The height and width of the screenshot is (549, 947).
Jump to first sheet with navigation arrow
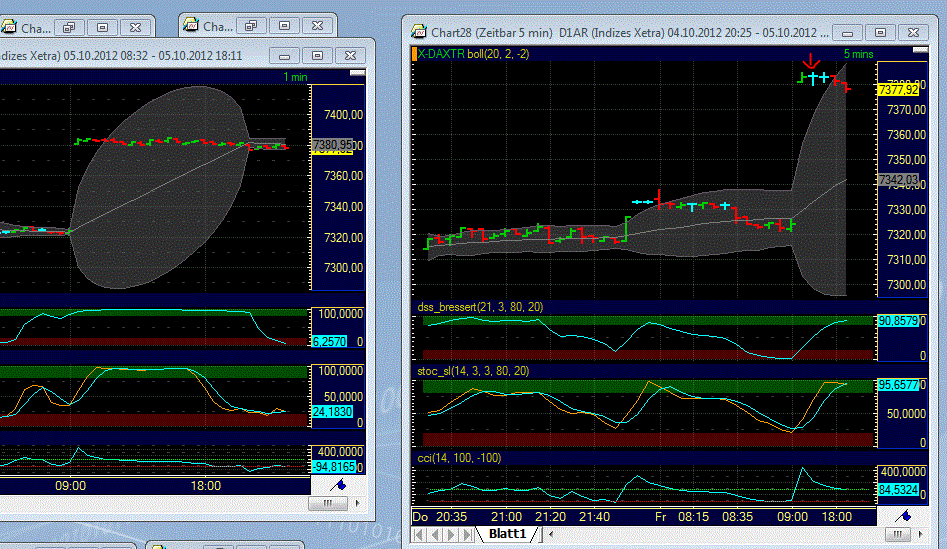(419, 534)
